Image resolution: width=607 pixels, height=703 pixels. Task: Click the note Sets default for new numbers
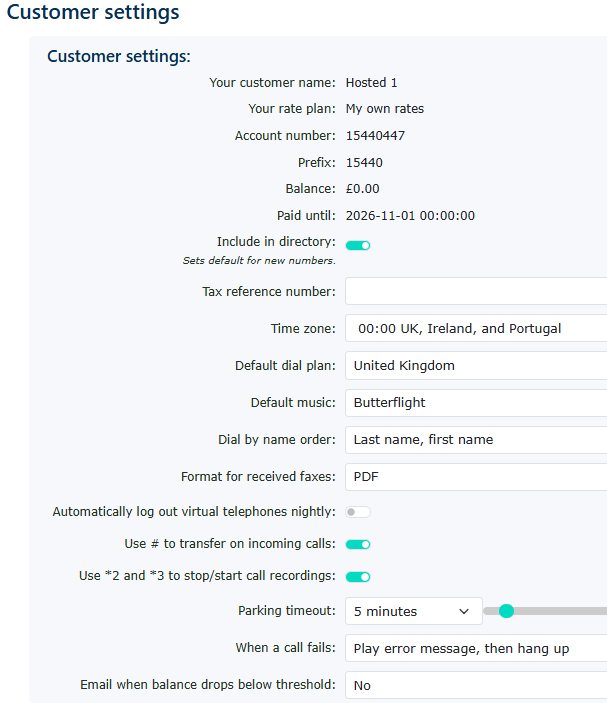[x=259, y=260]
